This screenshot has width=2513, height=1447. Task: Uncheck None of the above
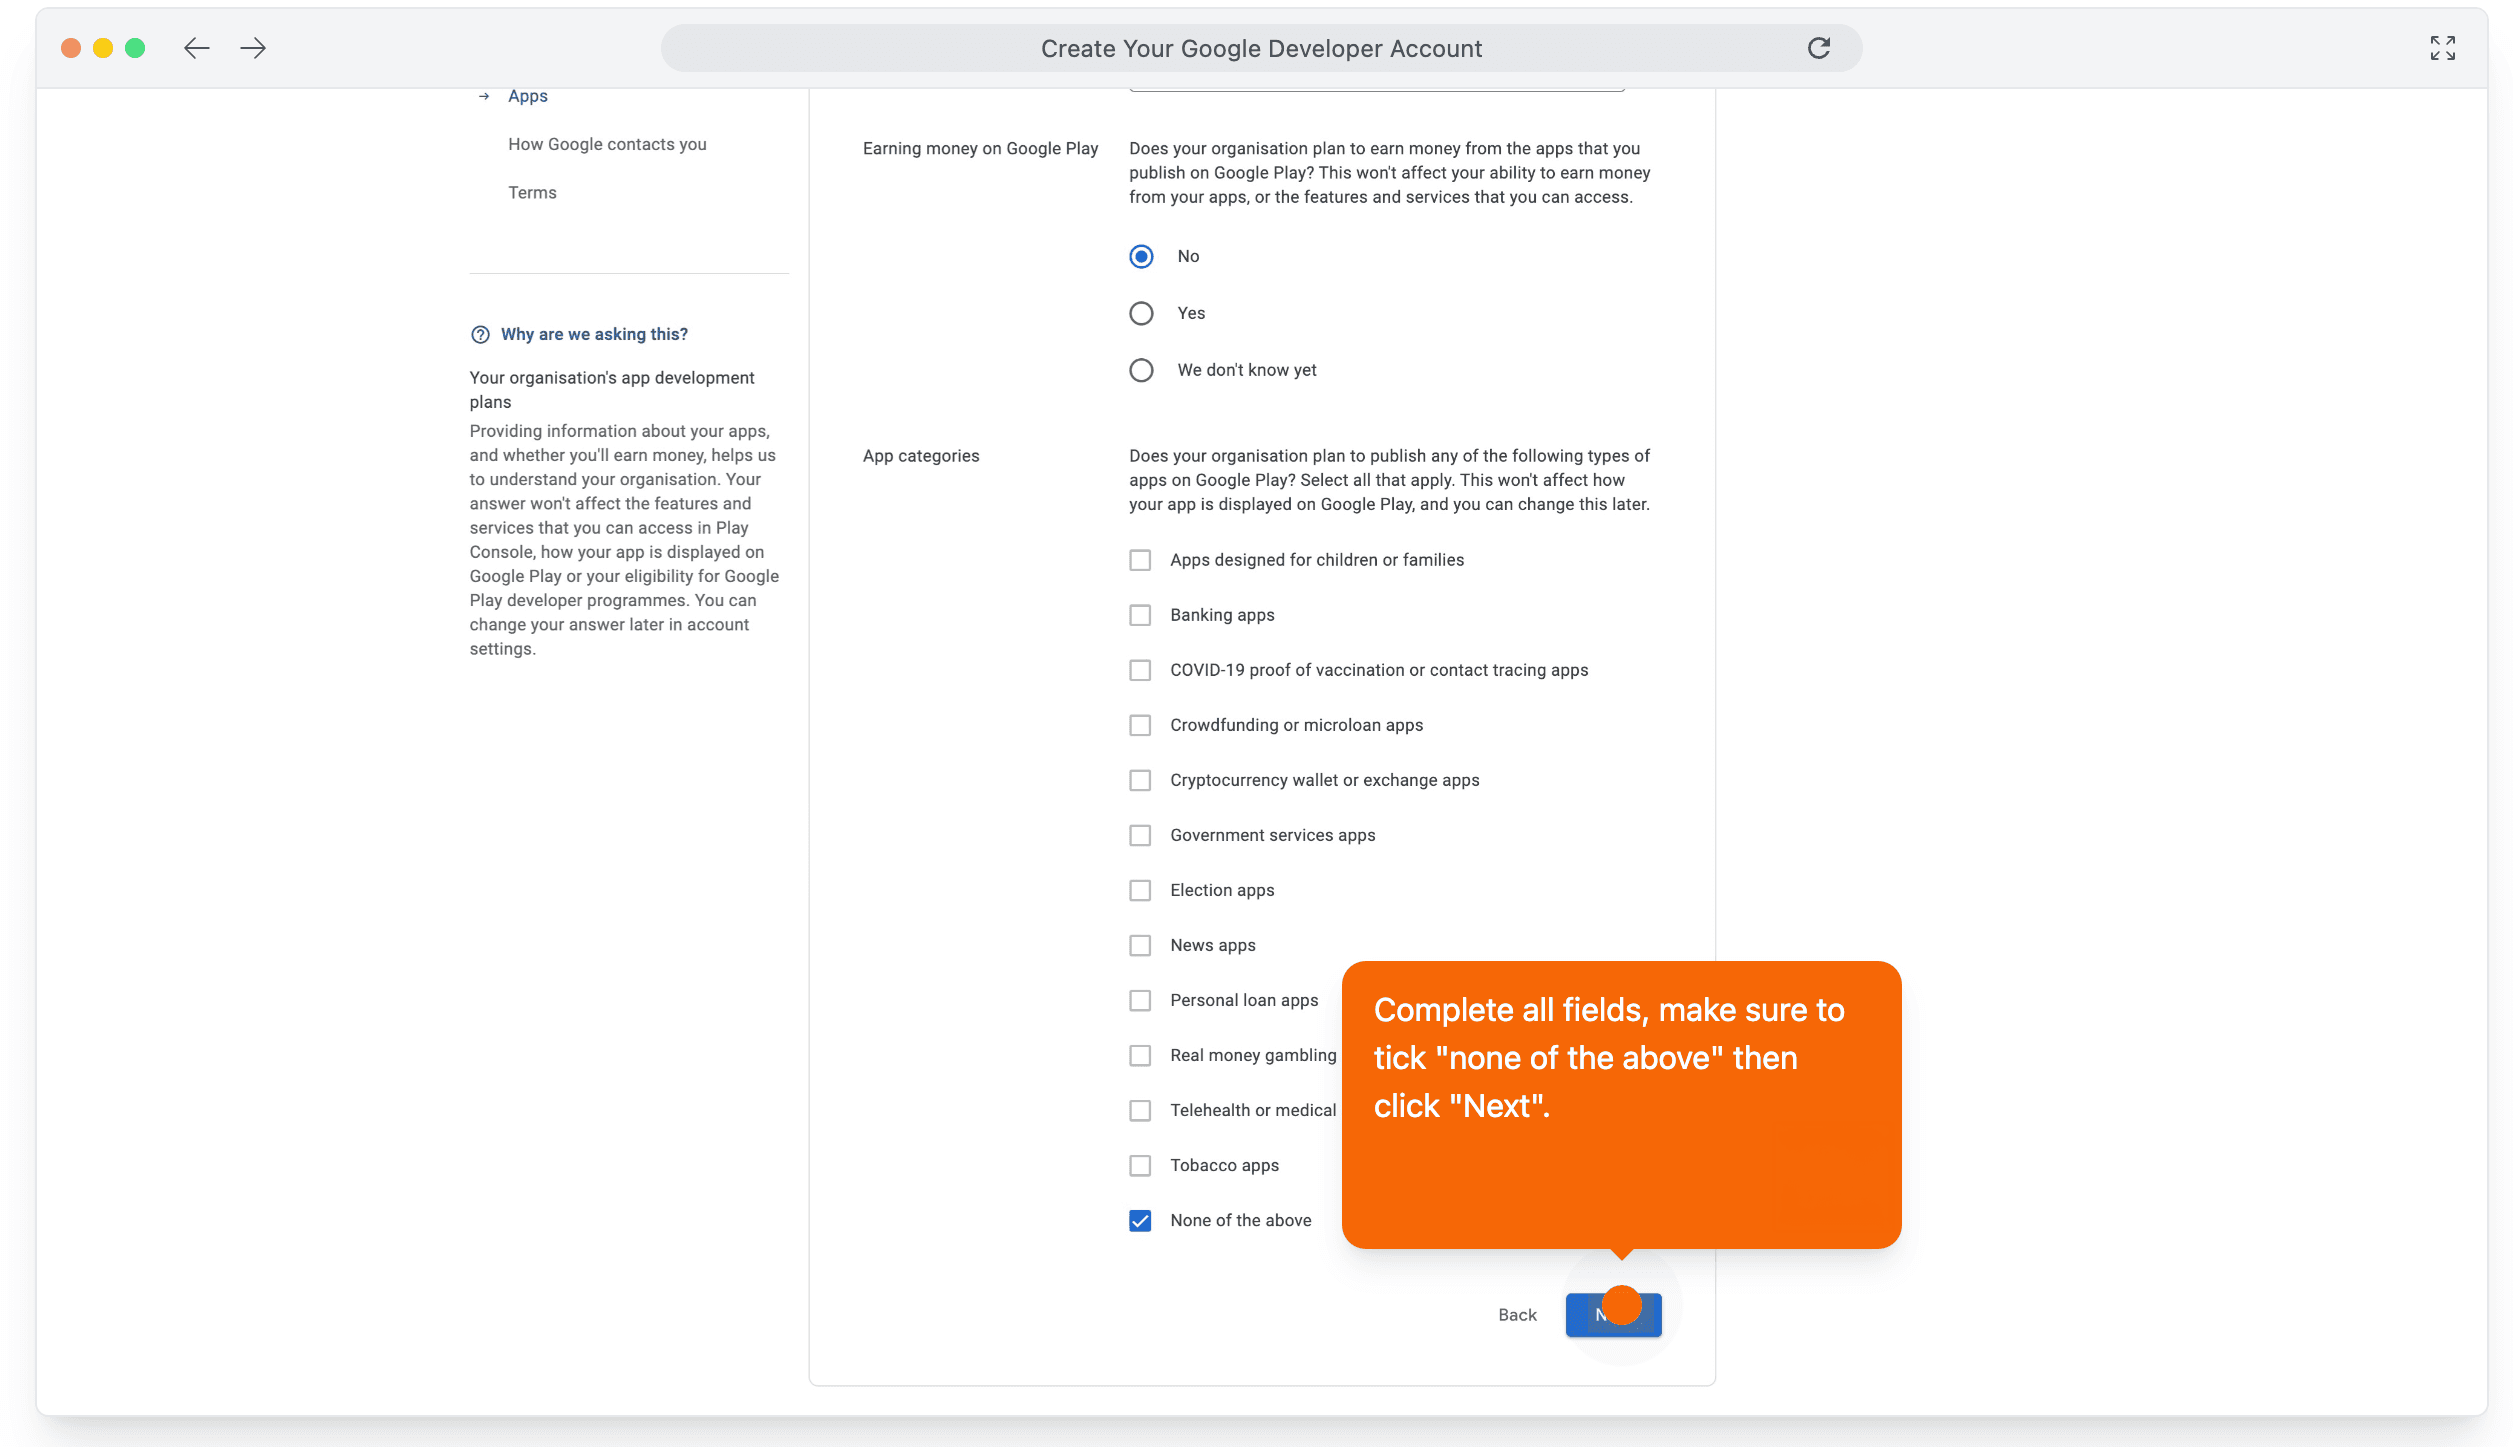[1140, 1220]
